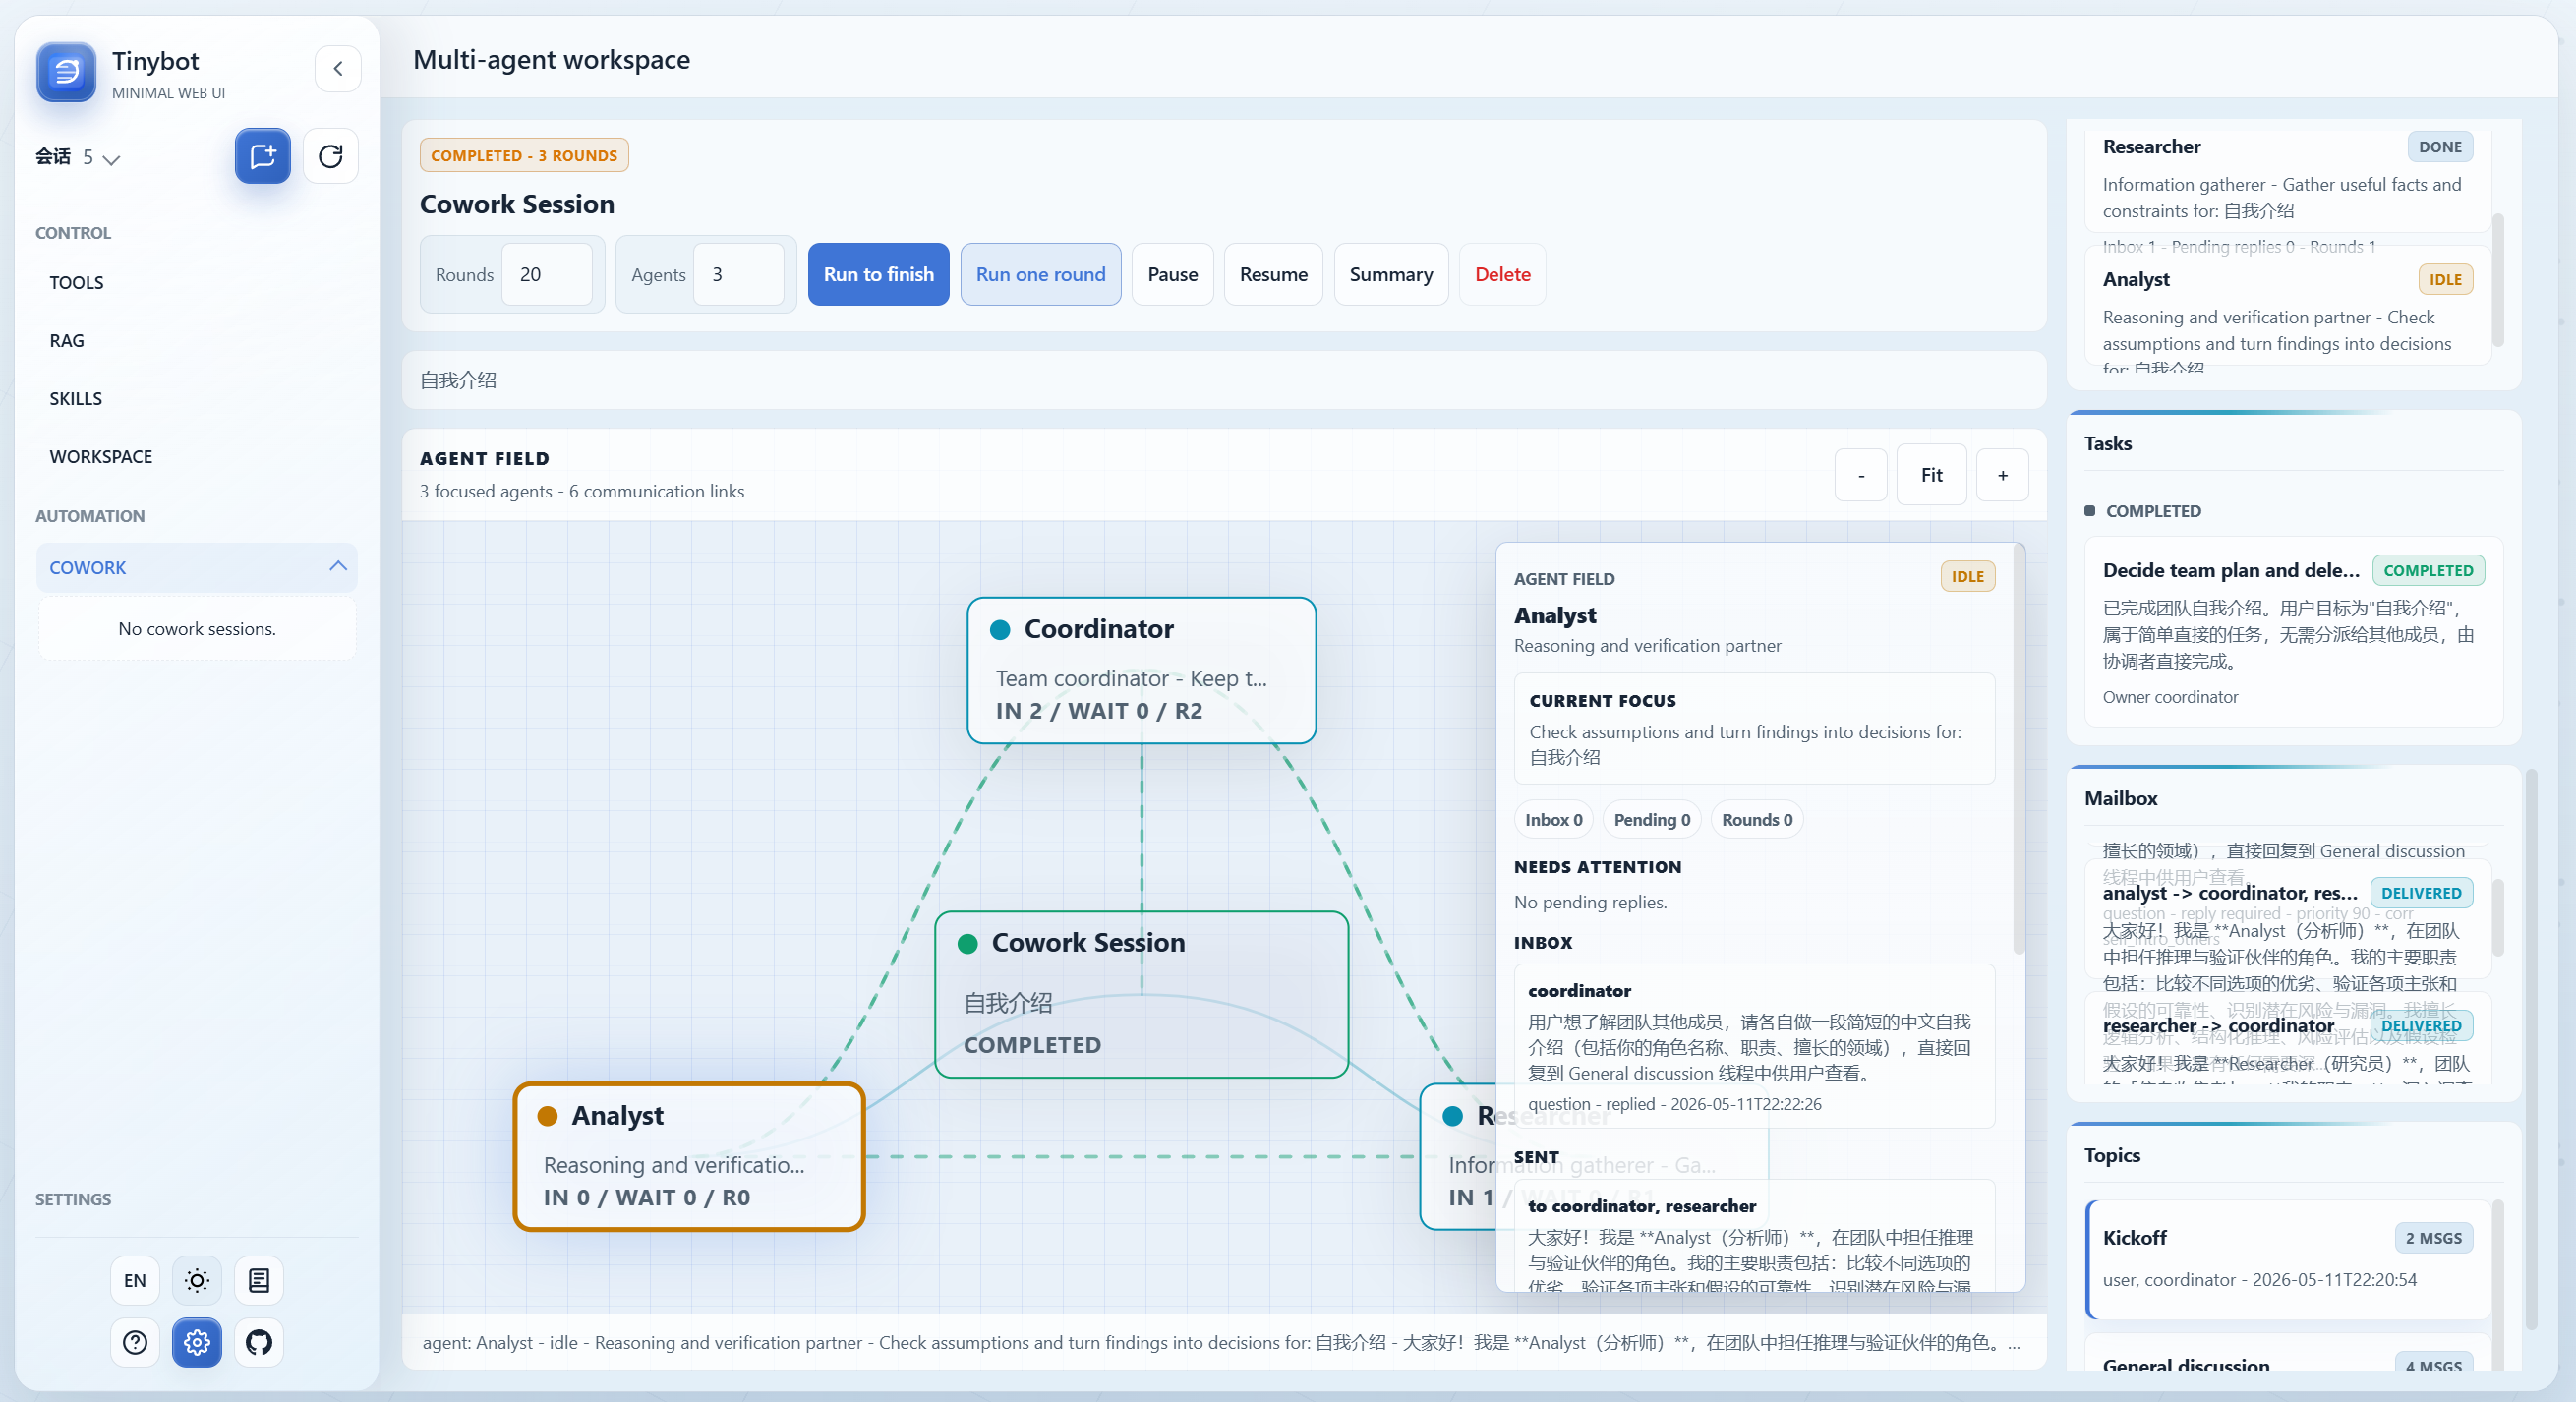Fit the agent field to view
The height and width of the screenshot is (1402, 2576).
(1932, 475)
